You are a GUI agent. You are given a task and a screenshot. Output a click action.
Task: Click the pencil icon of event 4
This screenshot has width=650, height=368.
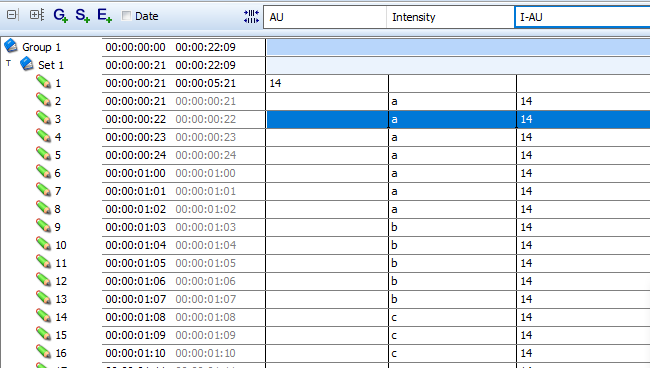coord(44,136)
